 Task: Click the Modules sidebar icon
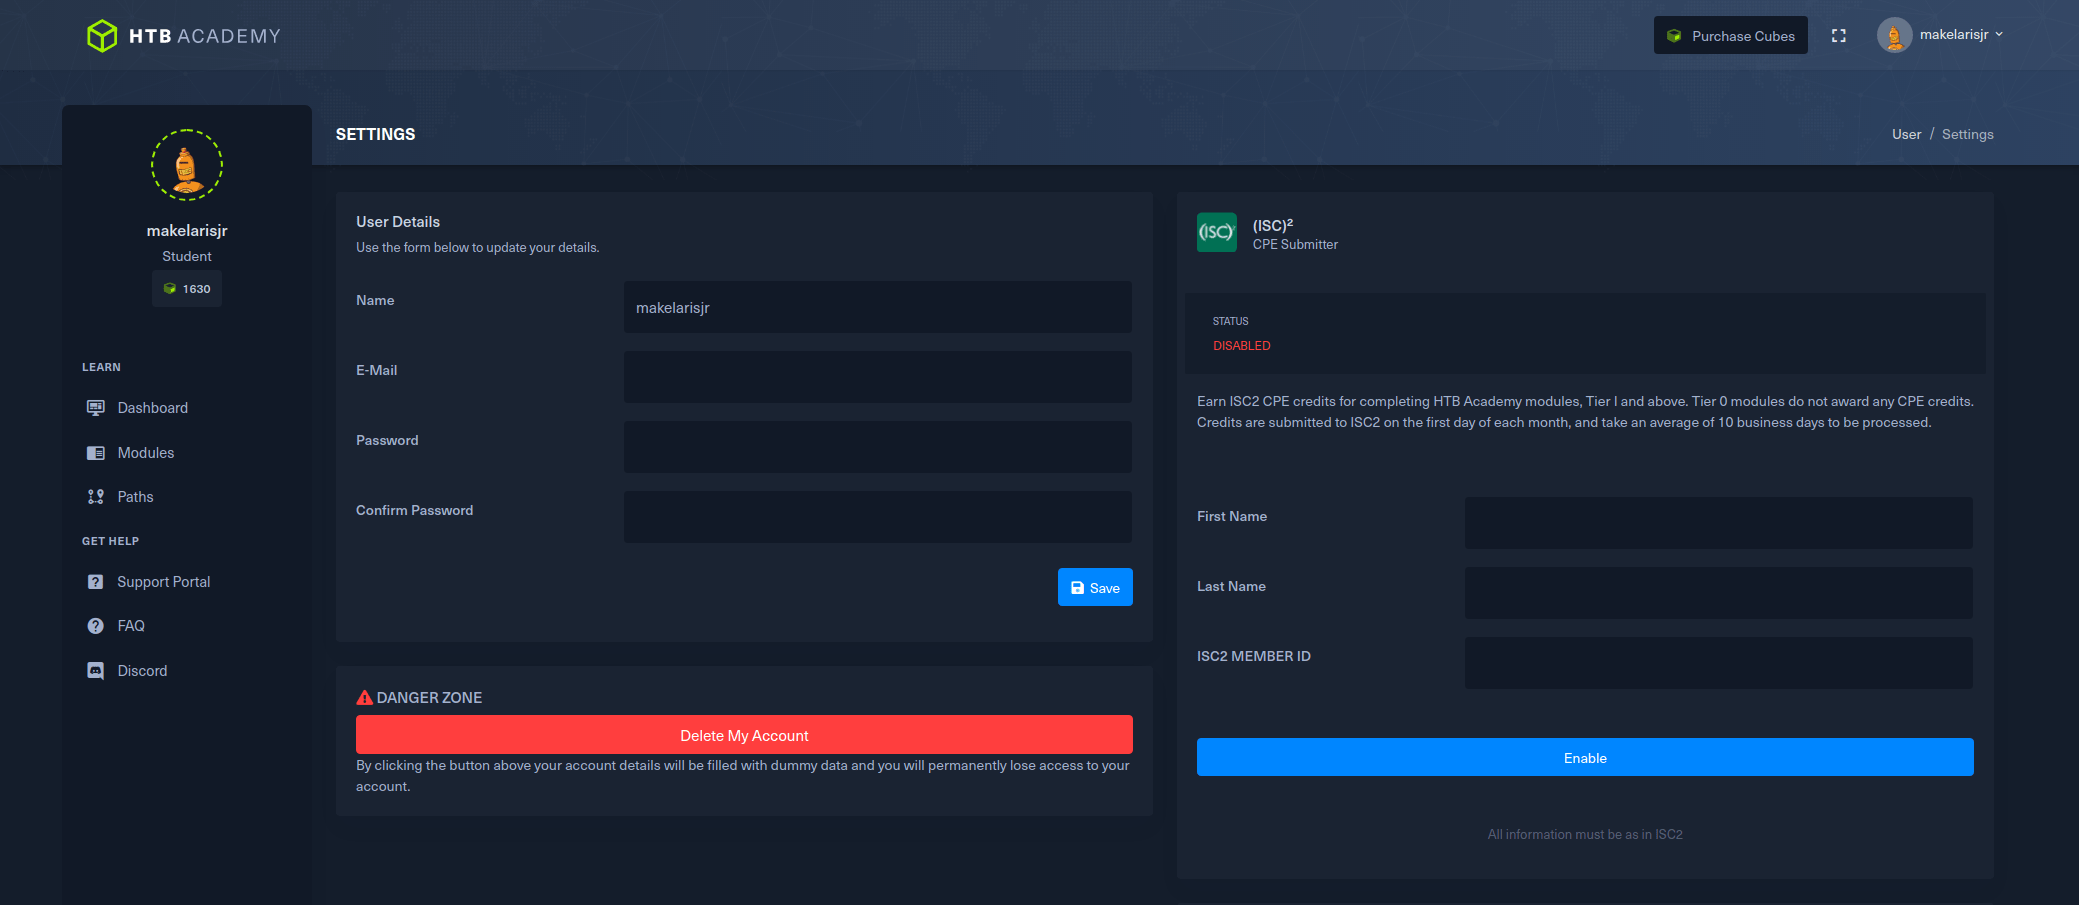pos(96,453)
